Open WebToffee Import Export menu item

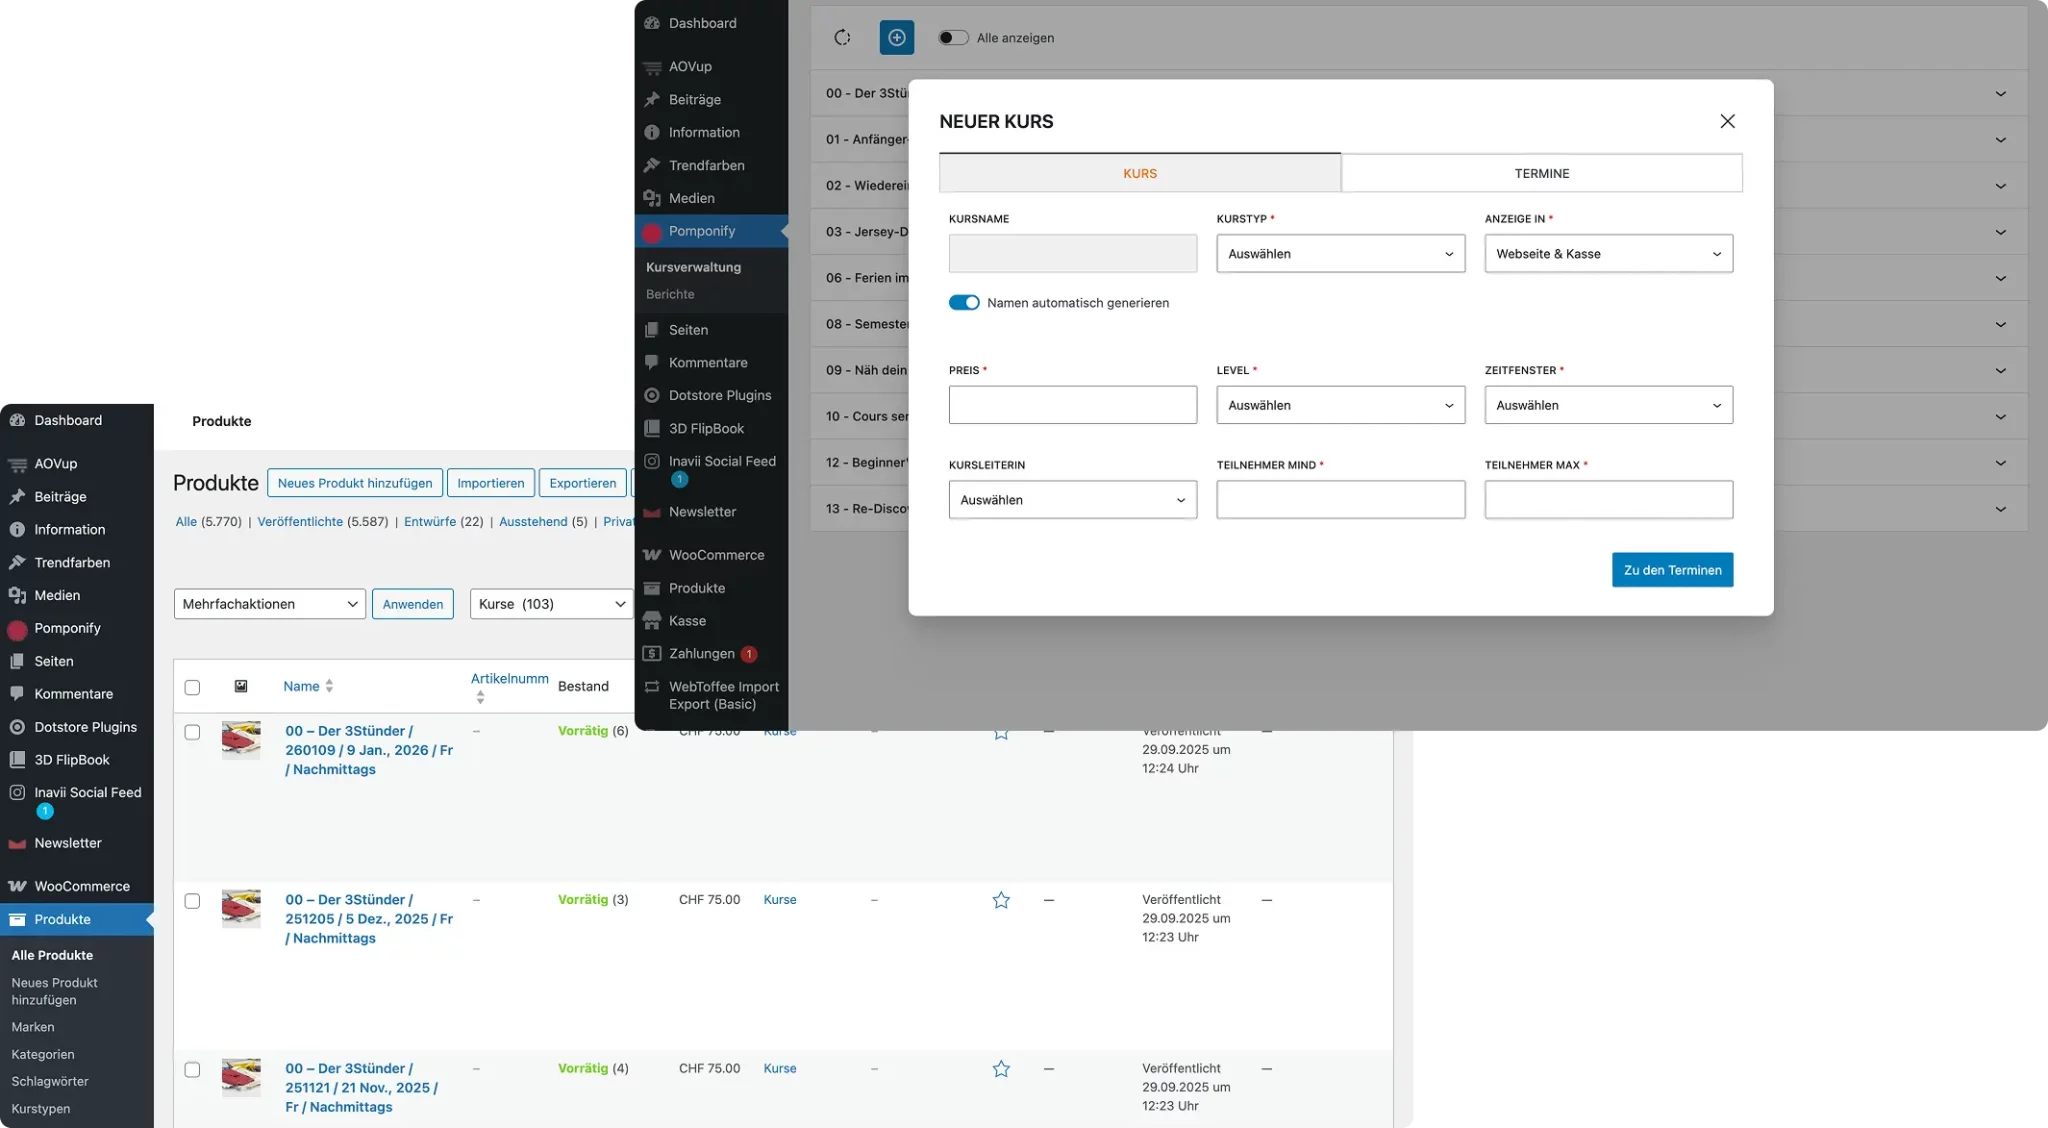click(723, 695)
